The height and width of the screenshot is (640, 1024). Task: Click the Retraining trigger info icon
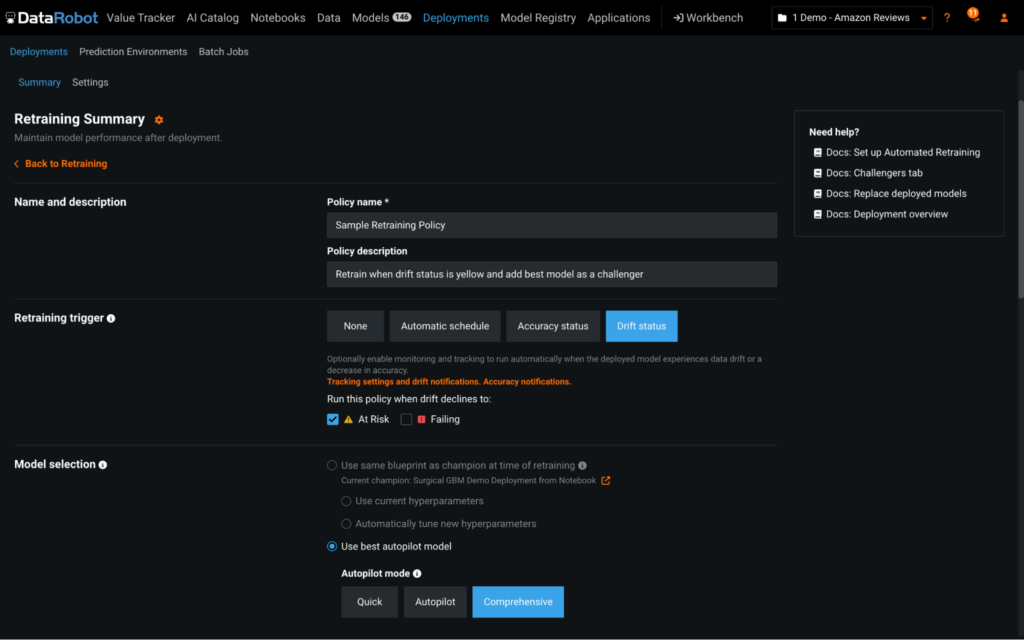[111, 319]
